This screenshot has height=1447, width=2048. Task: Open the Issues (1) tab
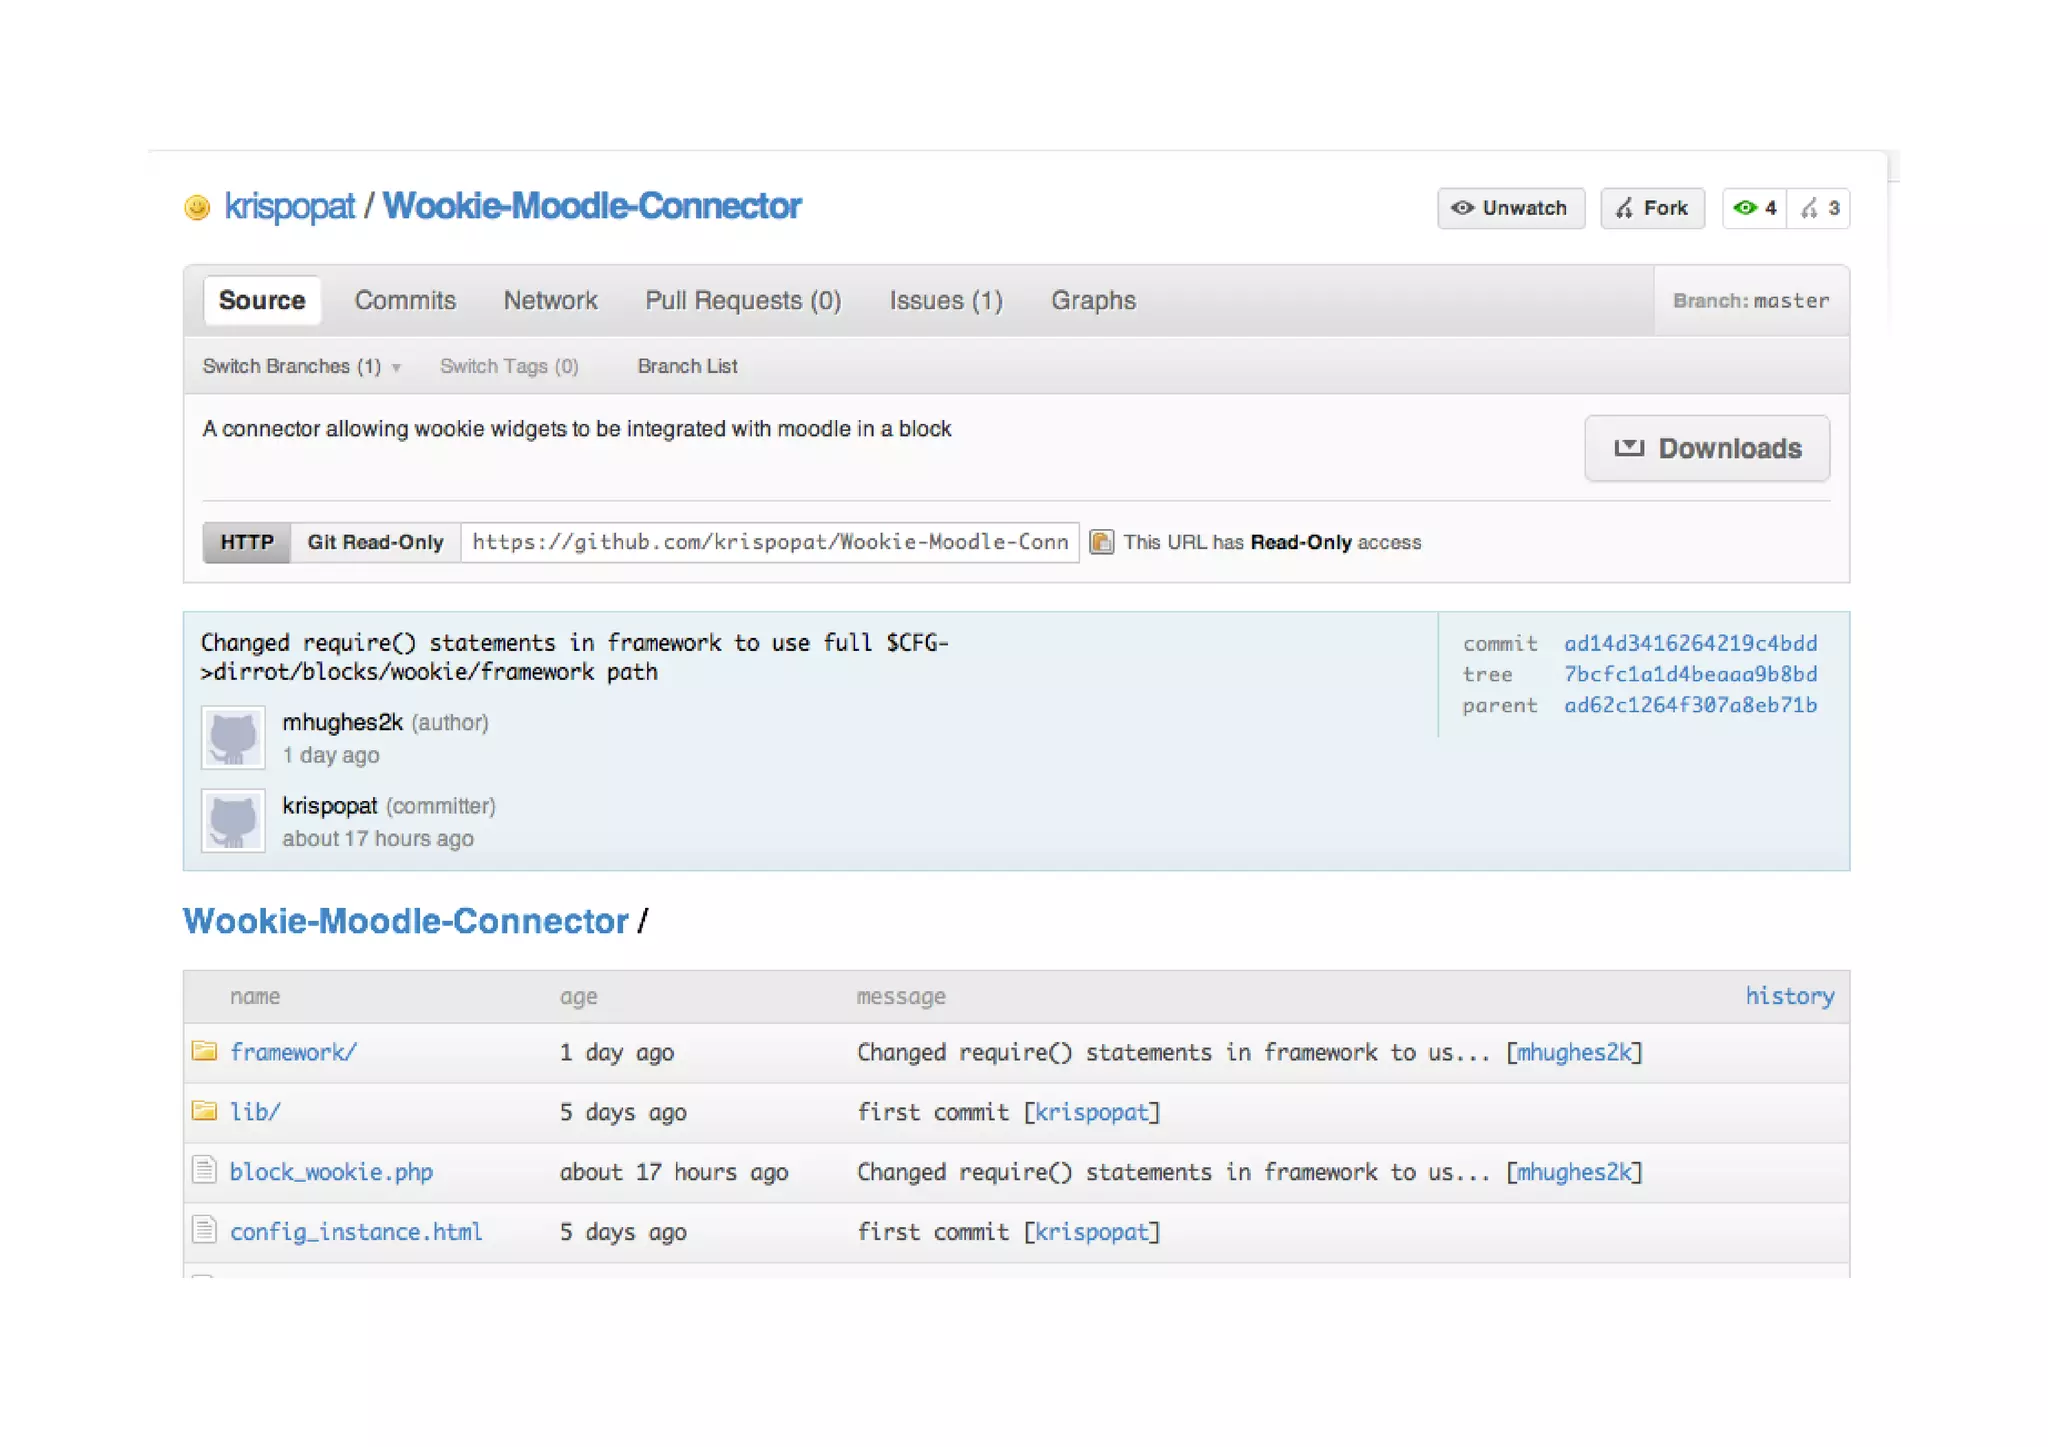tap(945, 300)
